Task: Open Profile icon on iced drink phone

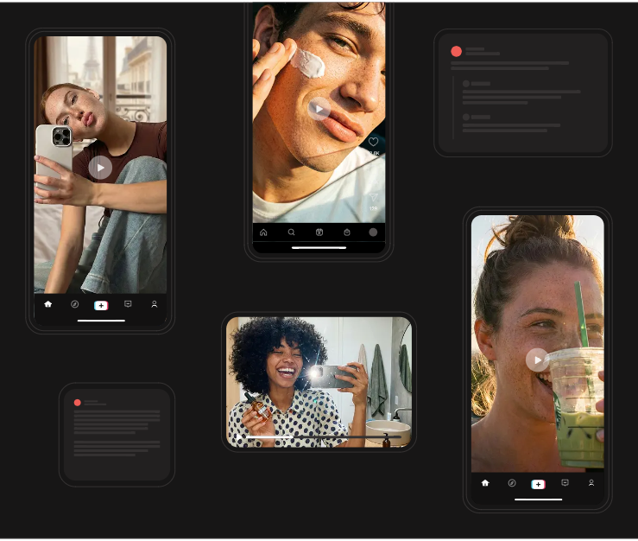Action: point(591,483)
